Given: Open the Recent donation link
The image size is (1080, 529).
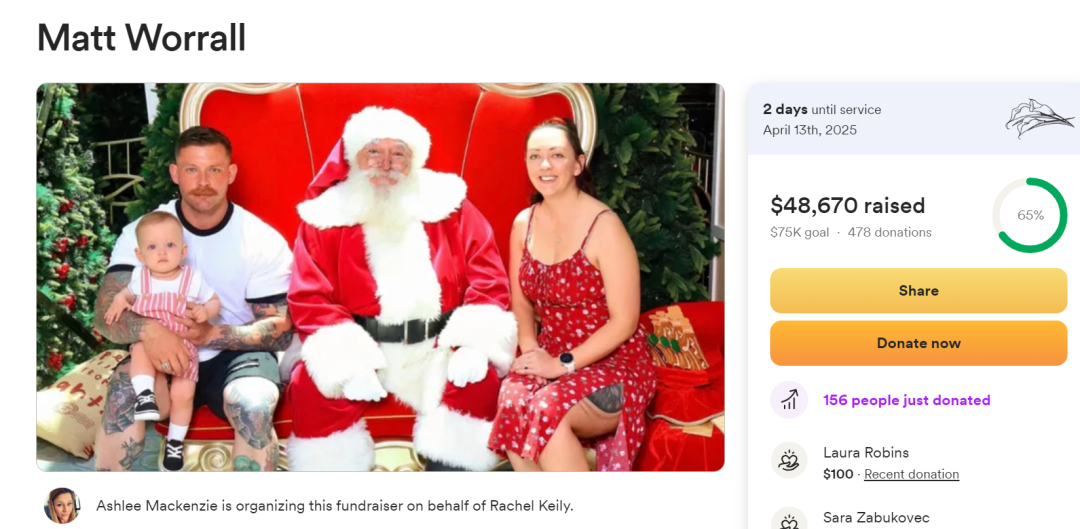Looking at the screenshot, I should coord(911,474).
